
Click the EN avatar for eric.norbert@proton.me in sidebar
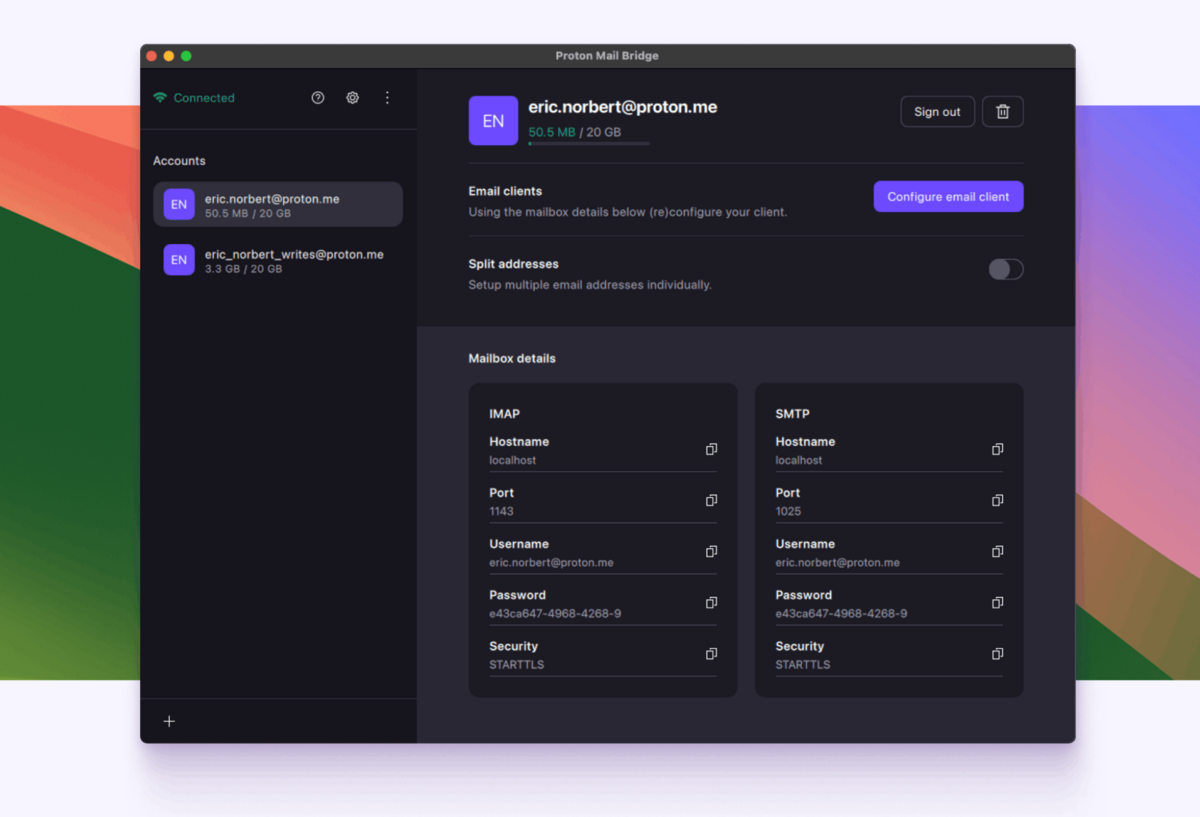tap(179, 204)
